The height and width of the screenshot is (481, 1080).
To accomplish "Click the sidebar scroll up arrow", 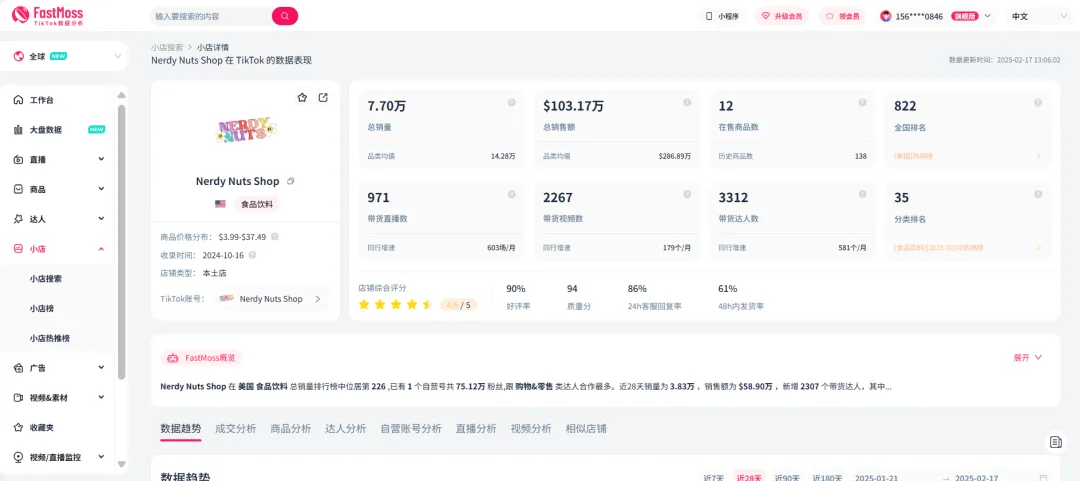I will [x=122, y=95].
